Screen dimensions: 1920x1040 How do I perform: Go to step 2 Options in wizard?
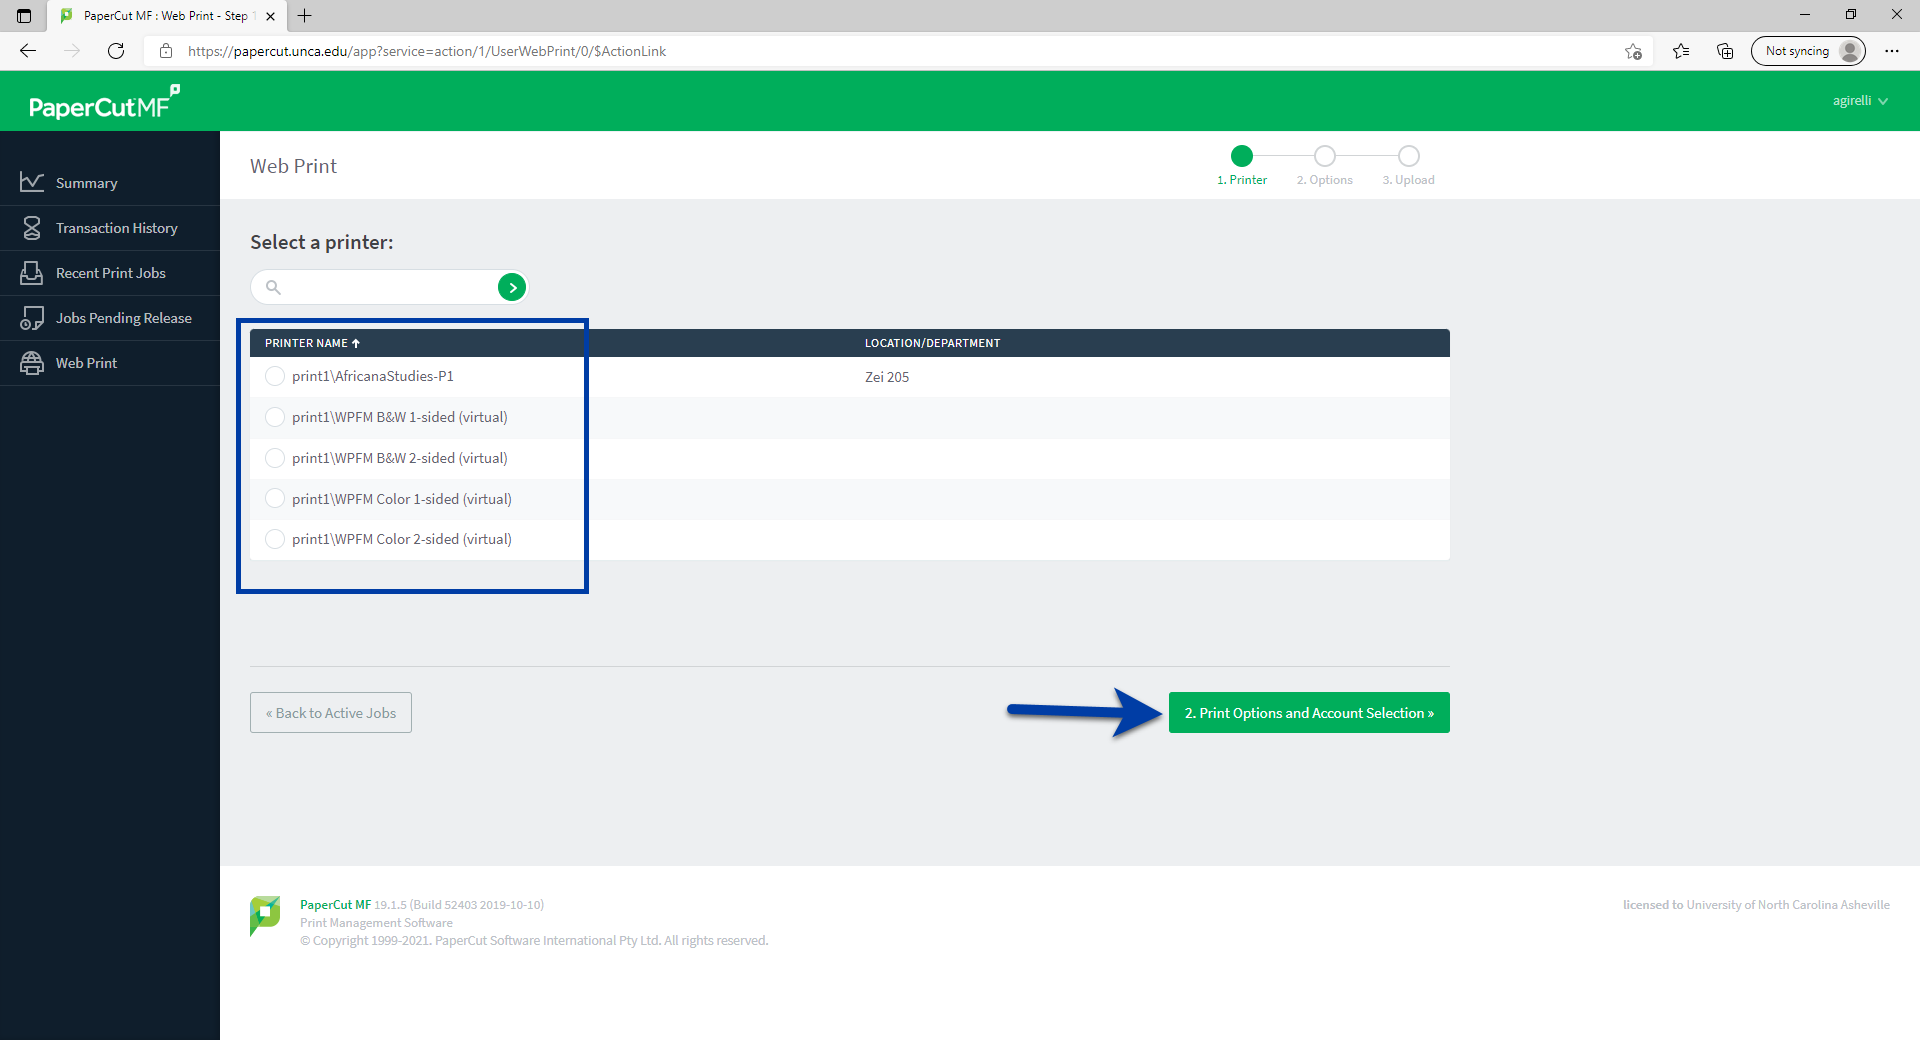pos(1324,157)
